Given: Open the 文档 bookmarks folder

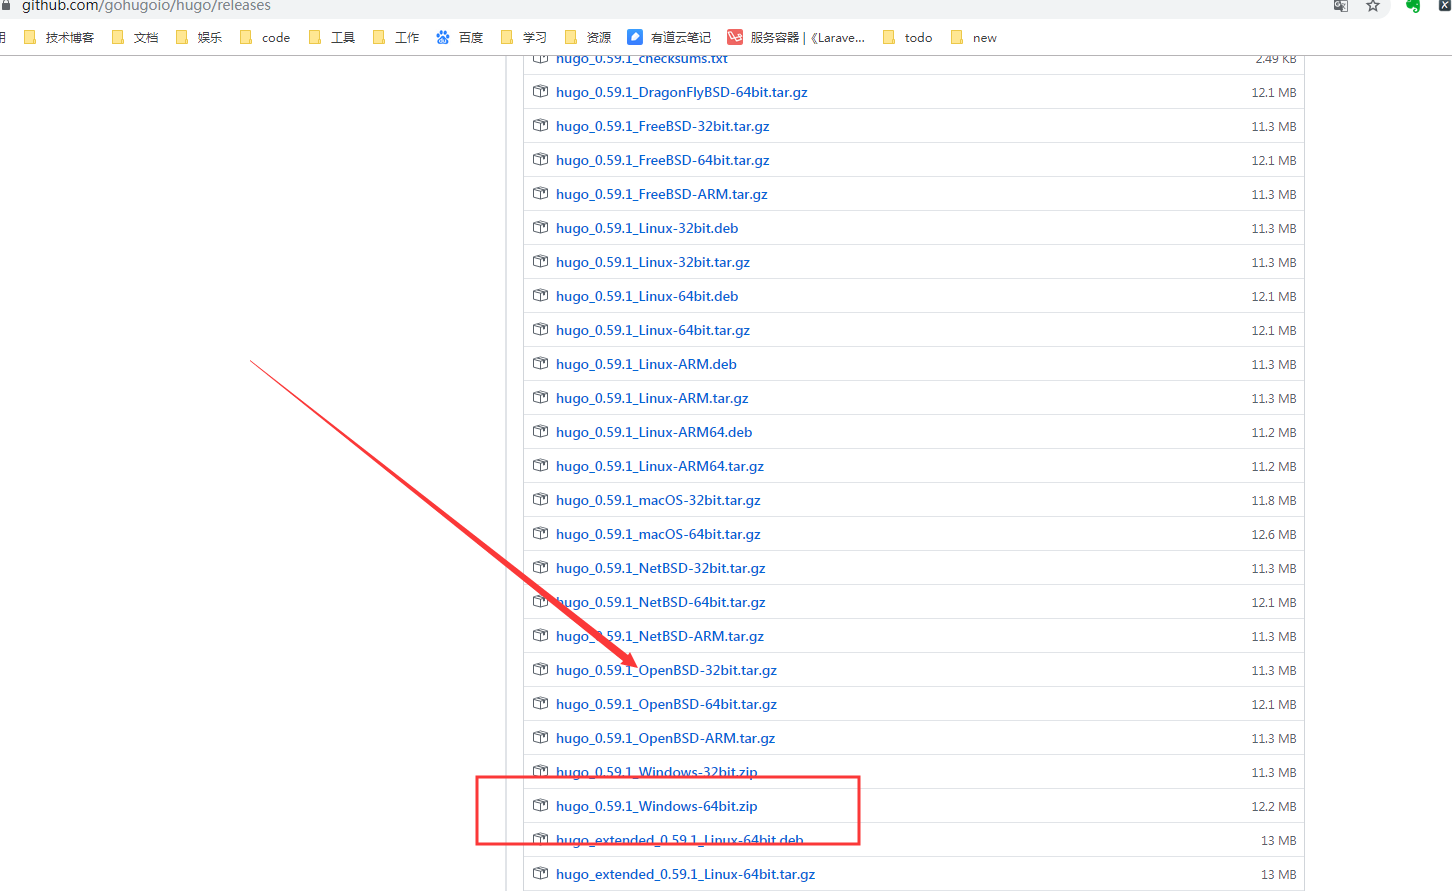Looking at the screenshot, I should click(135, 38).
